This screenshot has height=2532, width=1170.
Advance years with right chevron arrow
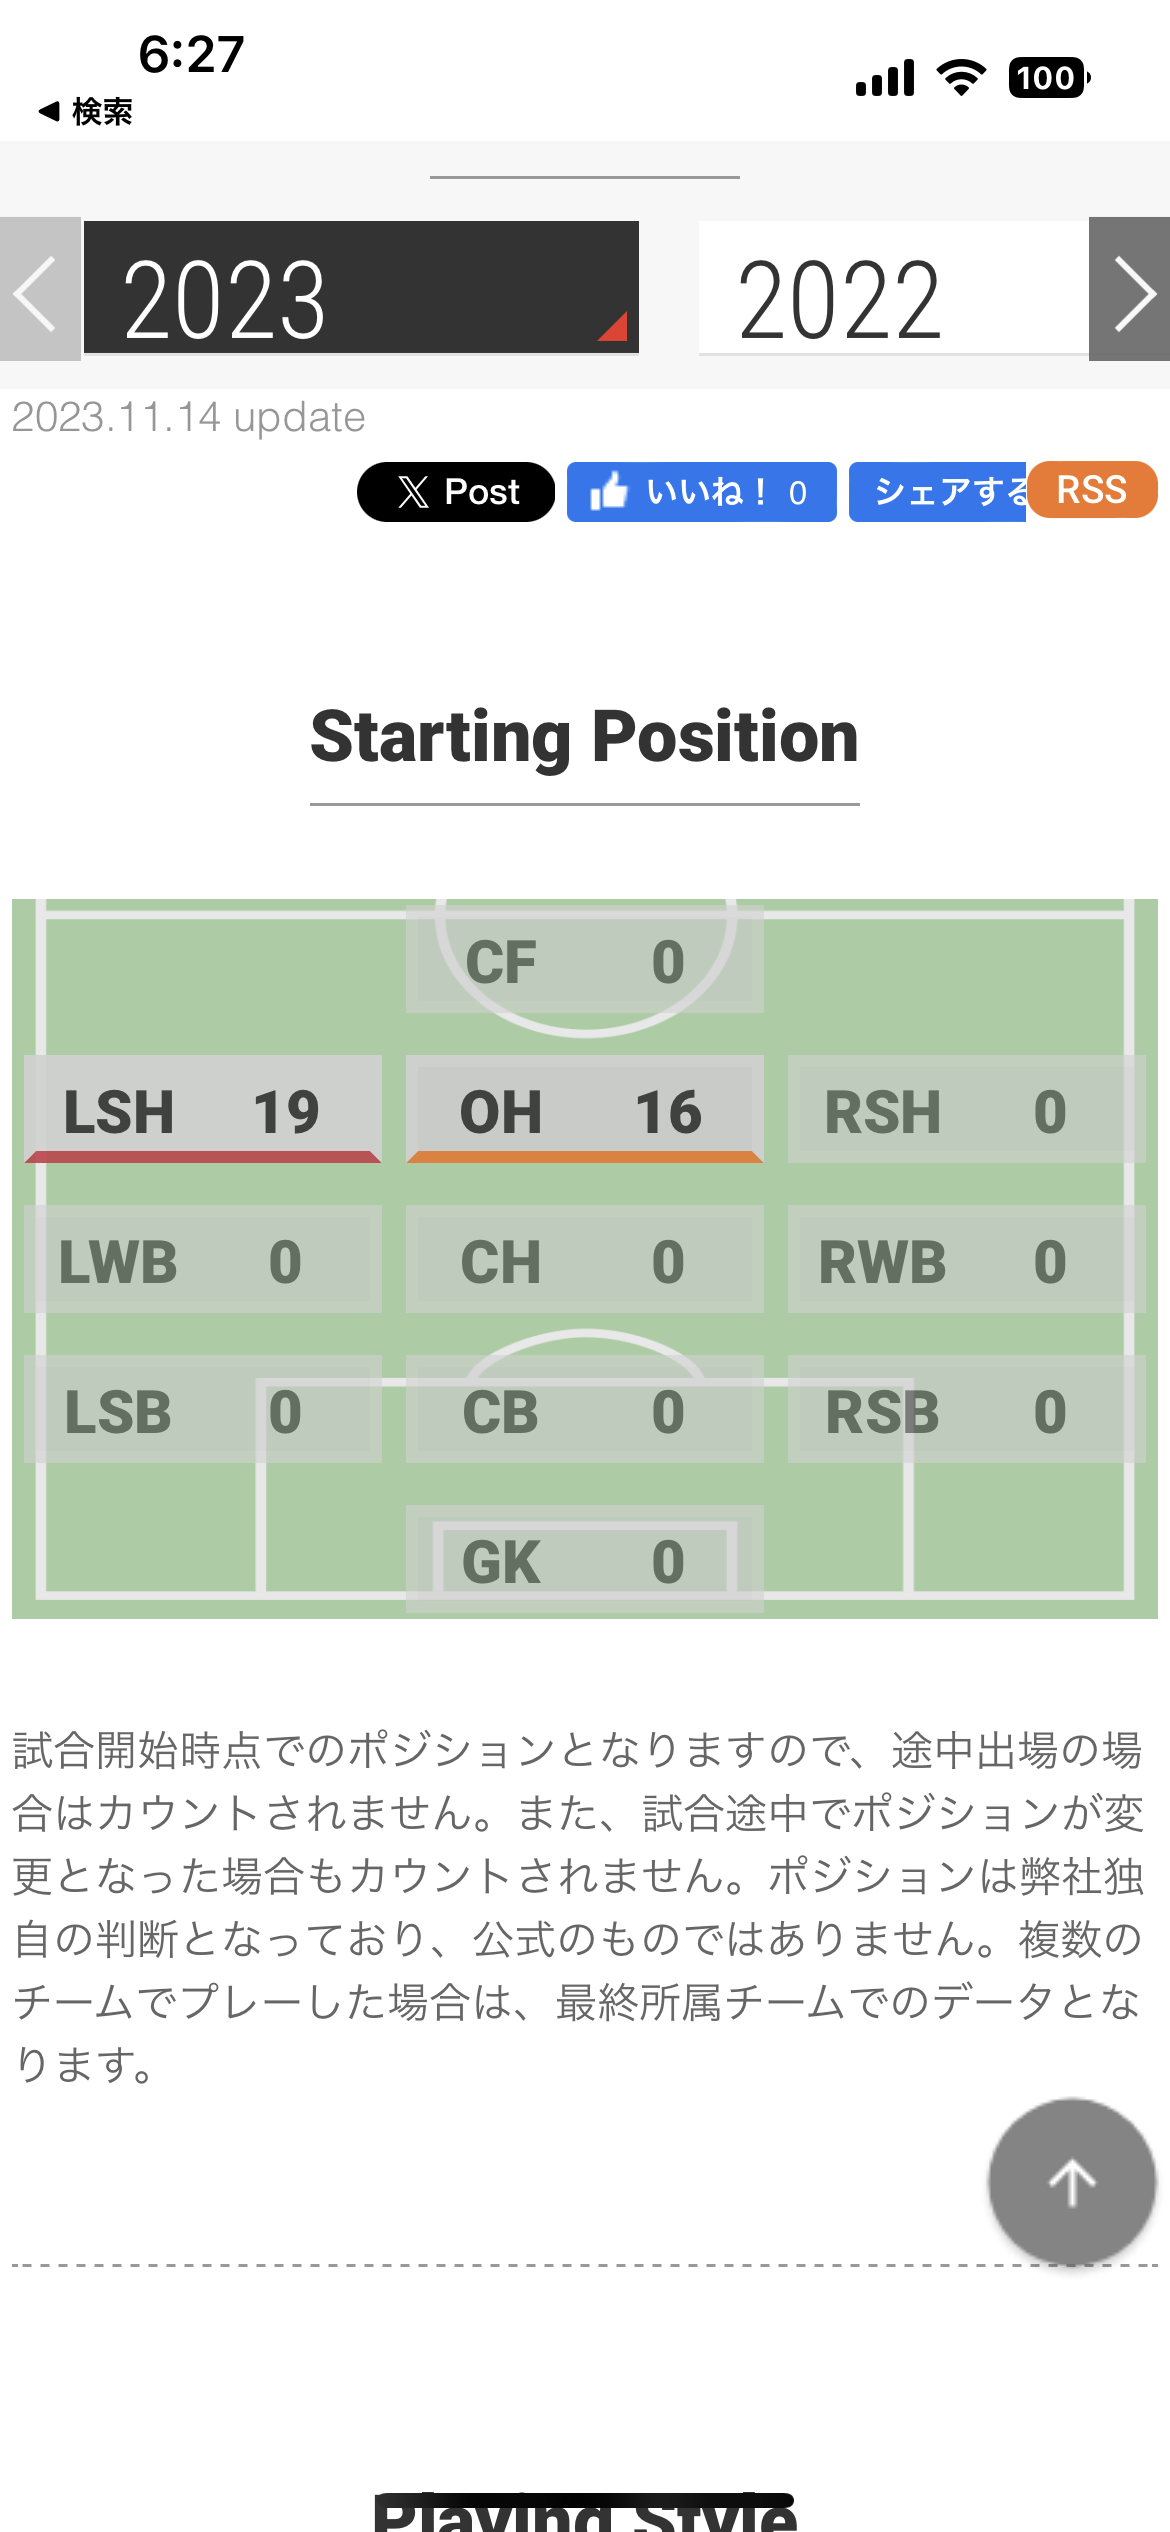[x=1130, y=289]
